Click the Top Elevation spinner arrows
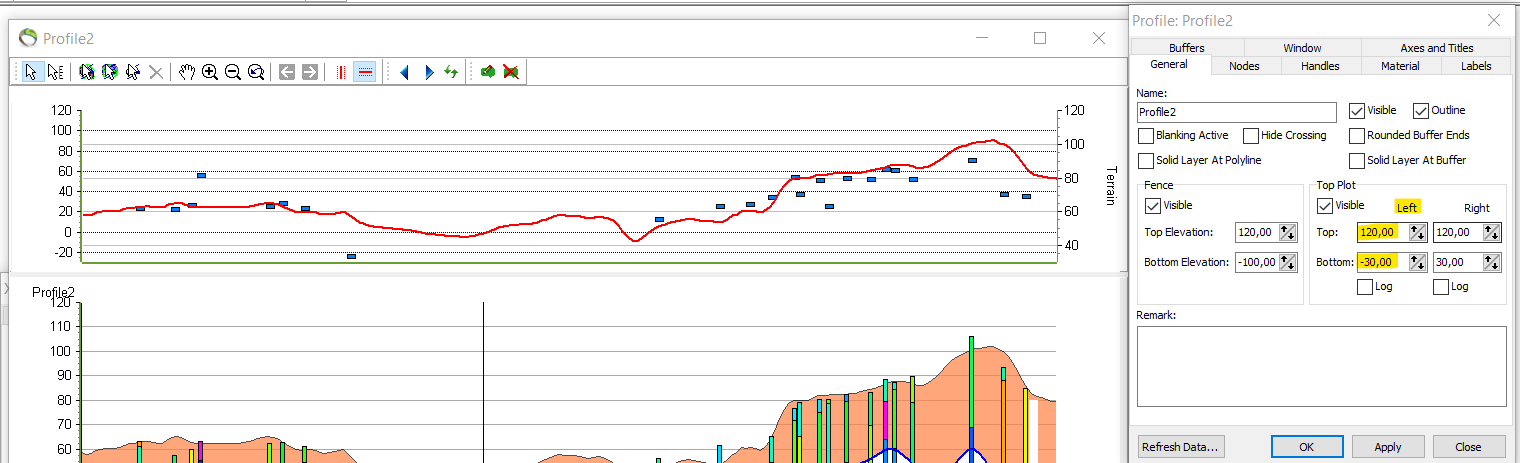This screenshot has width=1520, height=463. point(1291,232)
